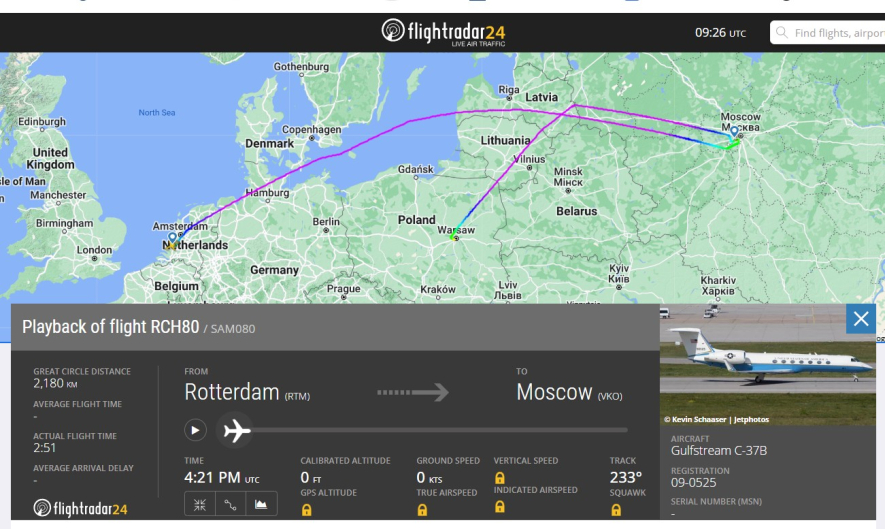Click the GPS altitude lock icon
Screen dimensions: 885x529
click(x=306, y=510)
